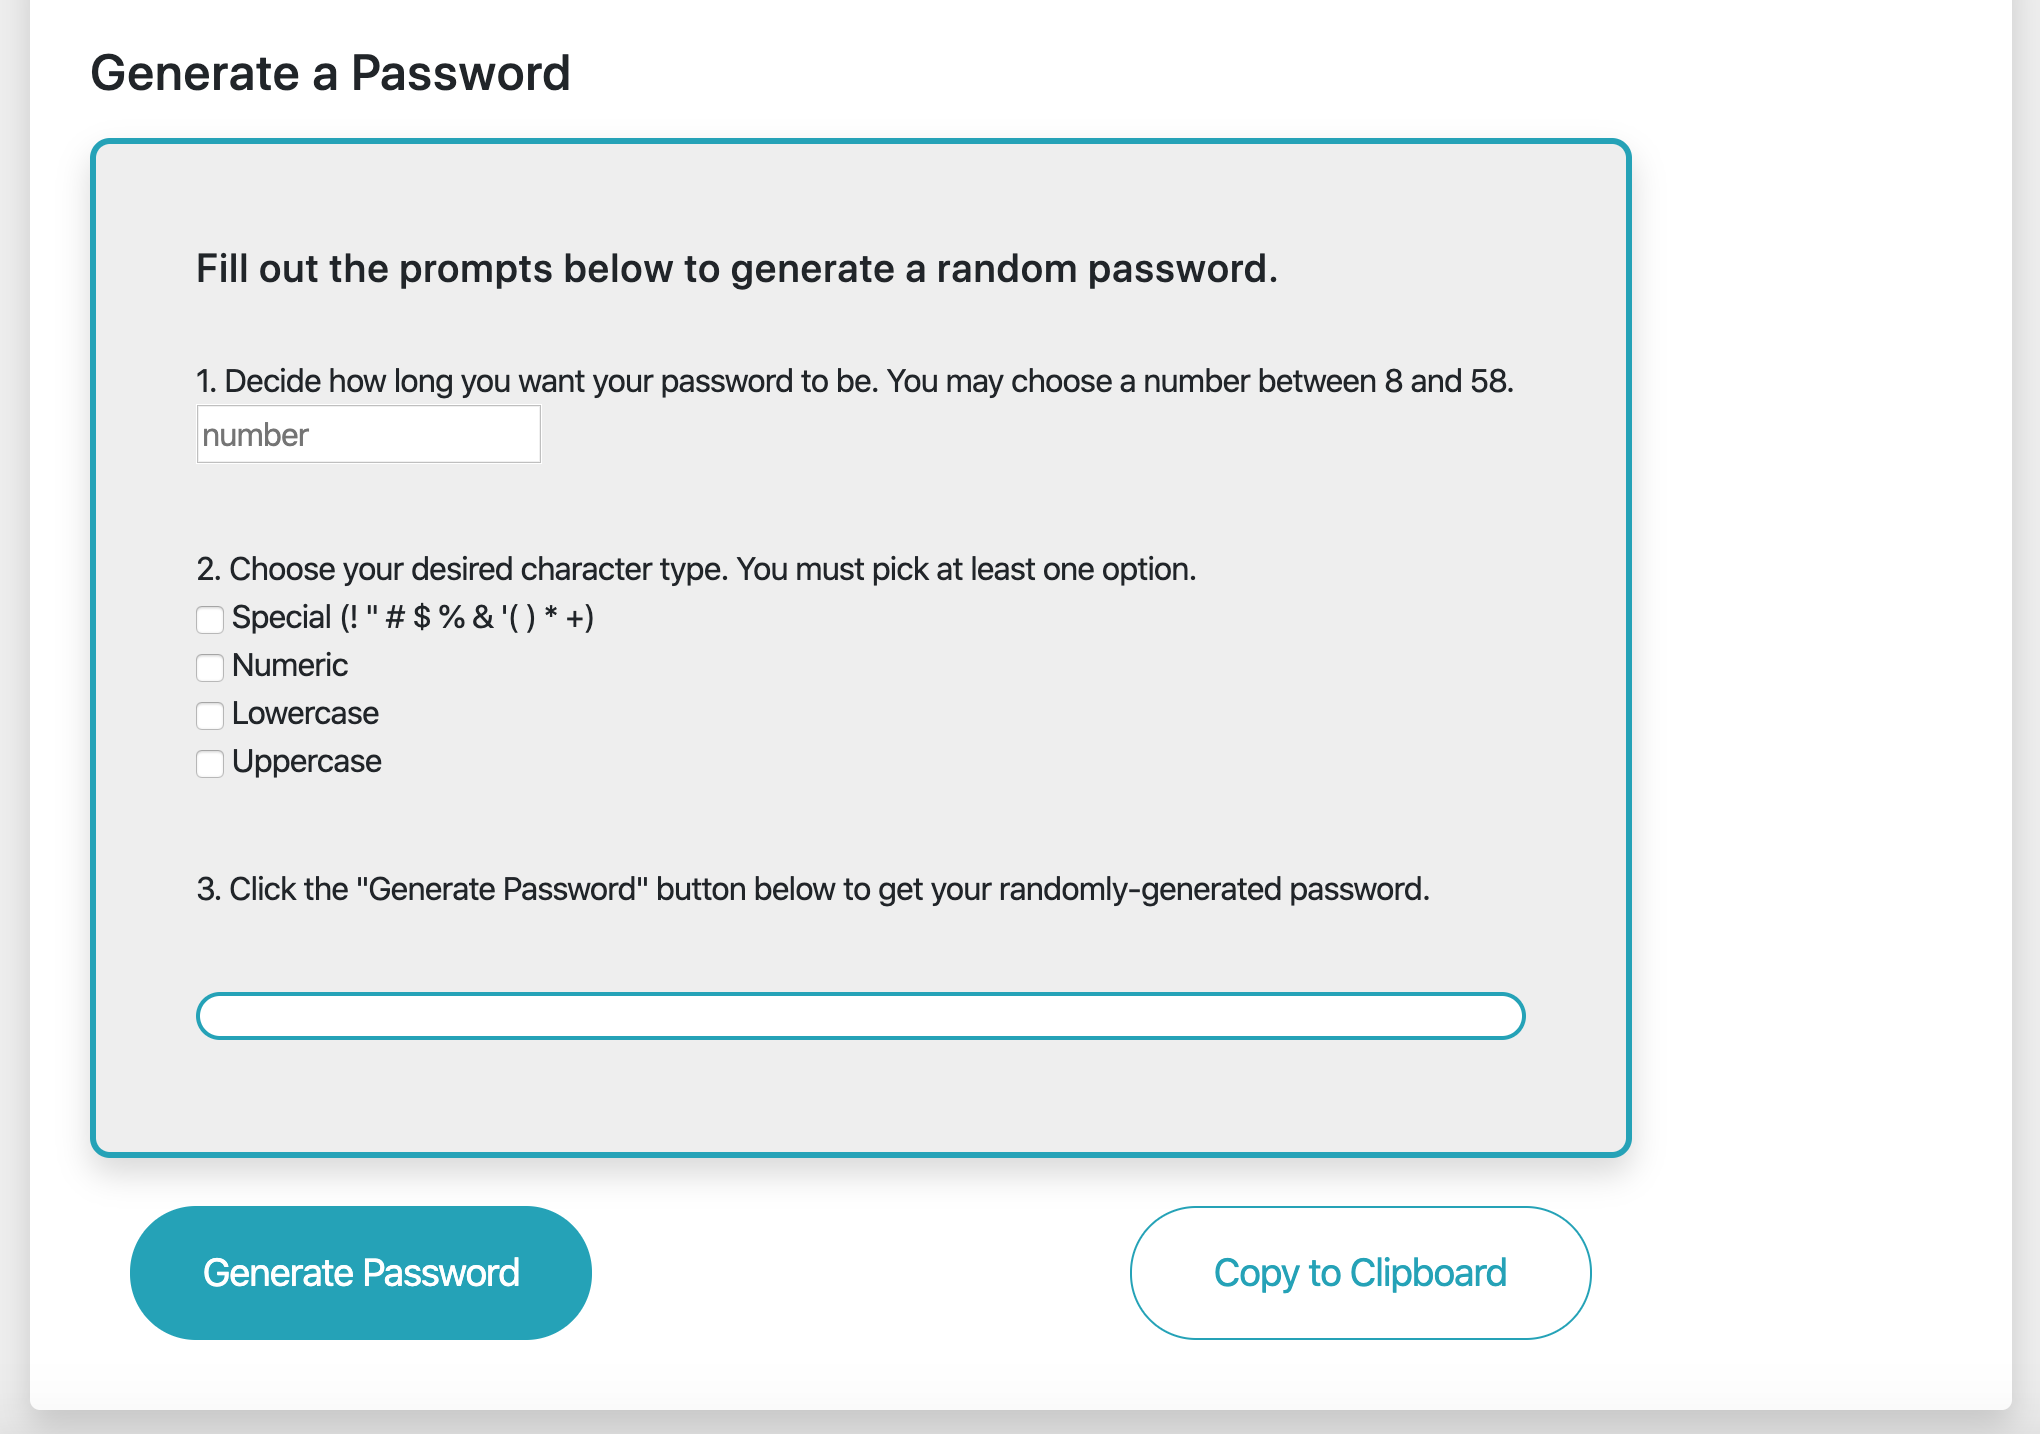Enable the Uppercase character checkbox

coord(210,763)
